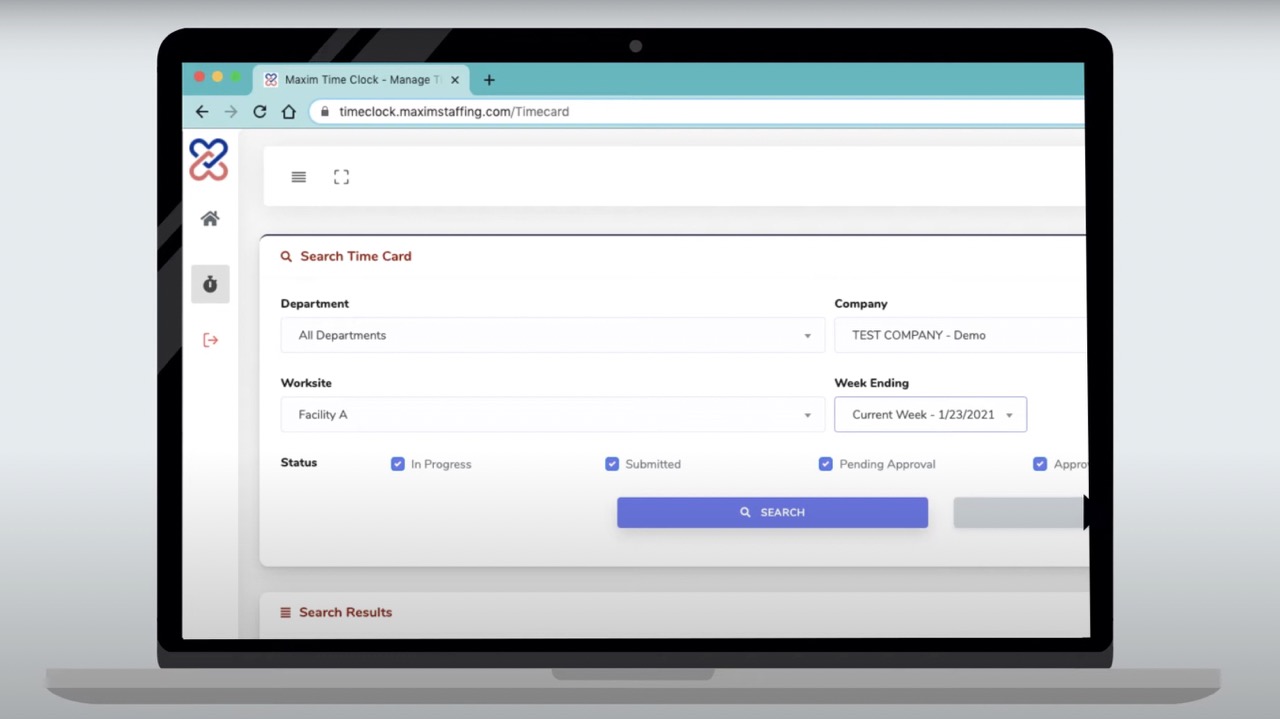1280x719 pixels.
Task: Open the All Departments dropdown
Action: [x=553, y=335]
